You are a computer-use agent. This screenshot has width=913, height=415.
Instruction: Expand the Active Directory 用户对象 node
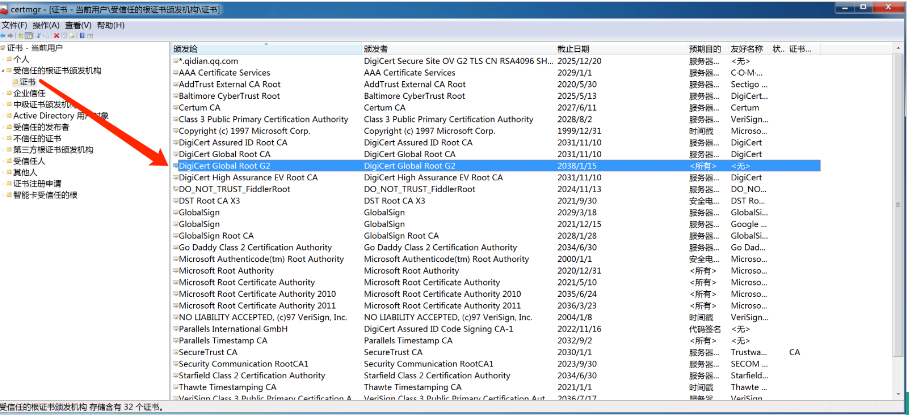tap(3, 116)
